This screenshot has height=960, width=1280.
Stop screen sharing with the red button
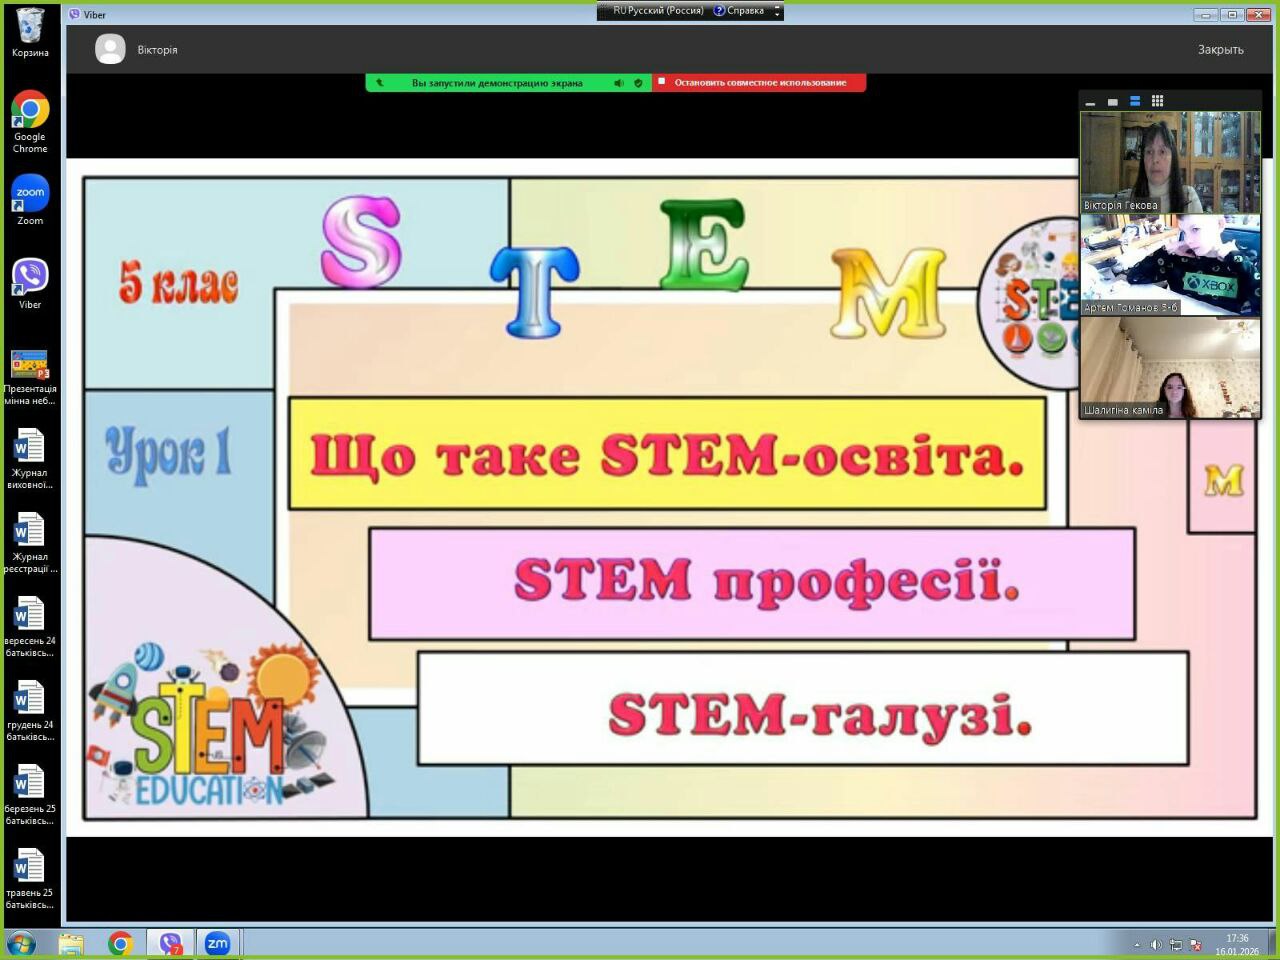pyautogui.click(x=759, y=83)
